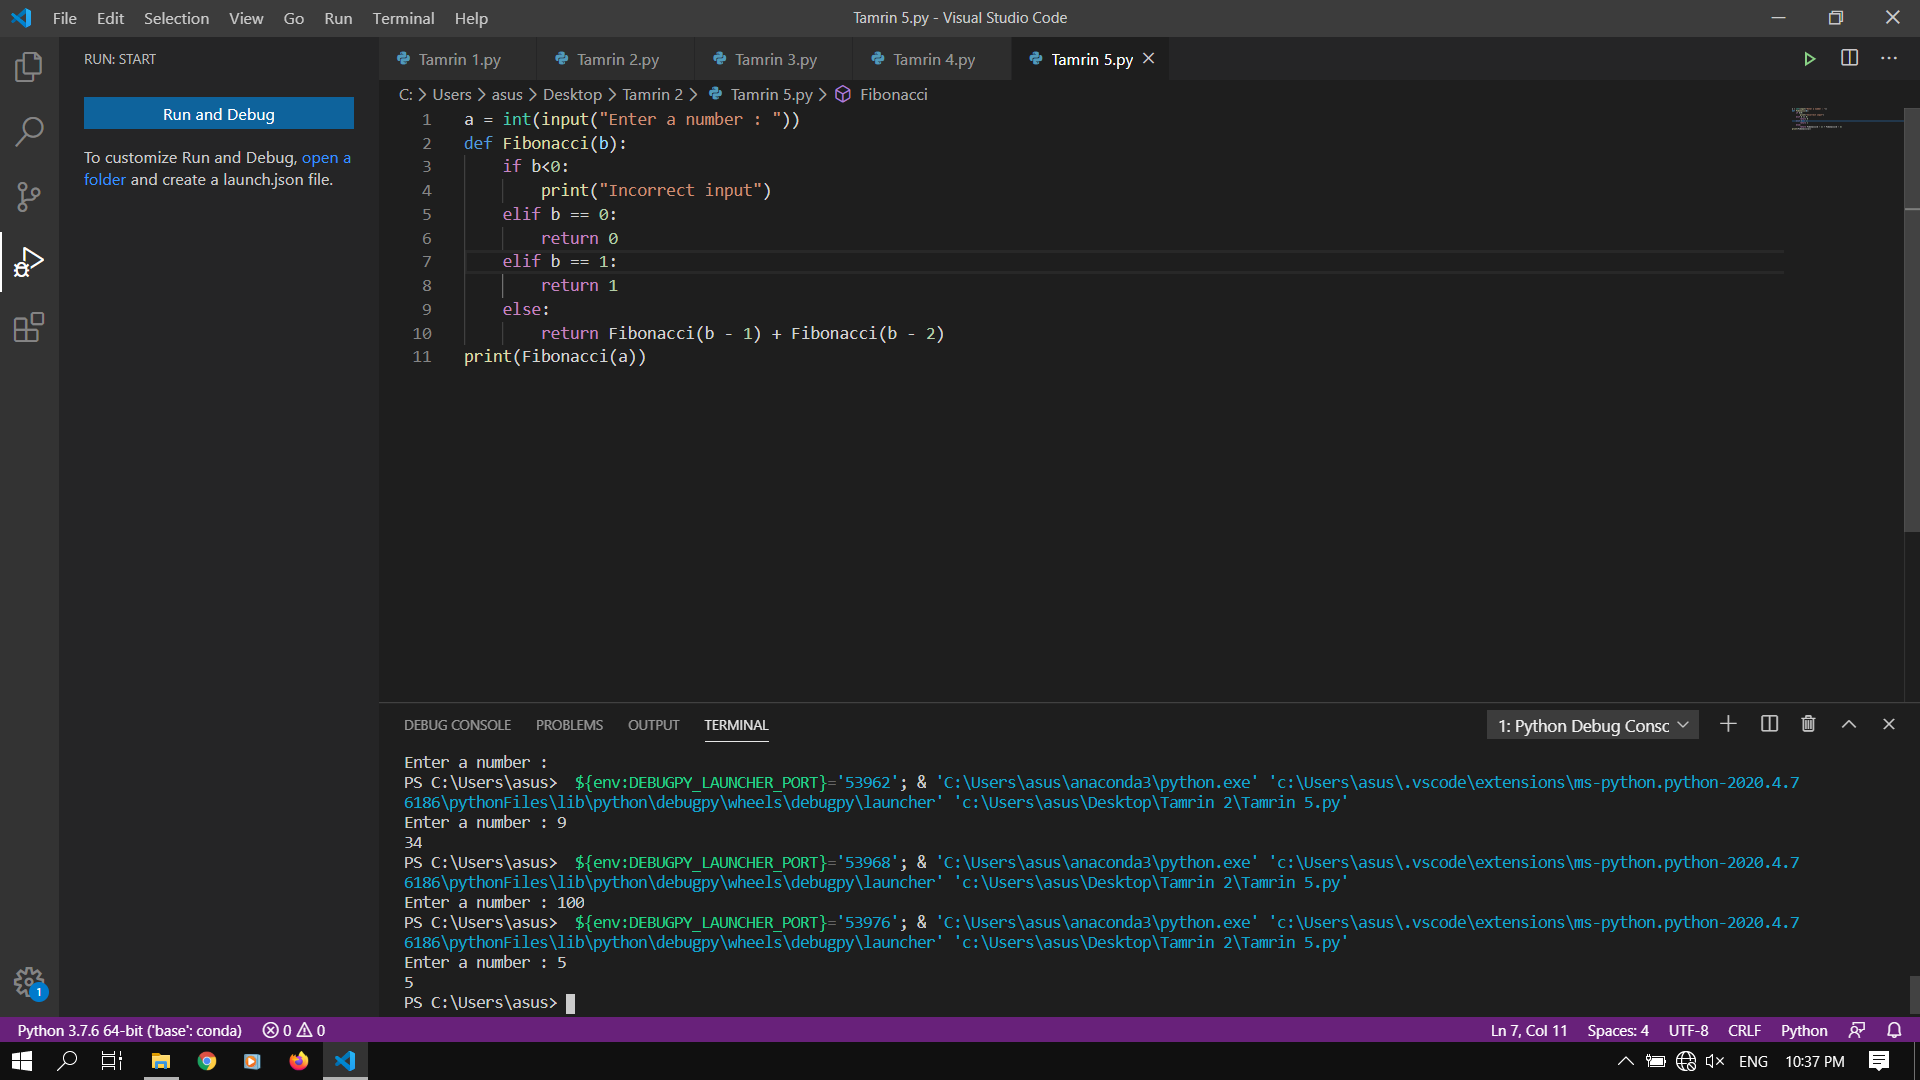
Task: Open the Selection menu
Action: [176, 18]
